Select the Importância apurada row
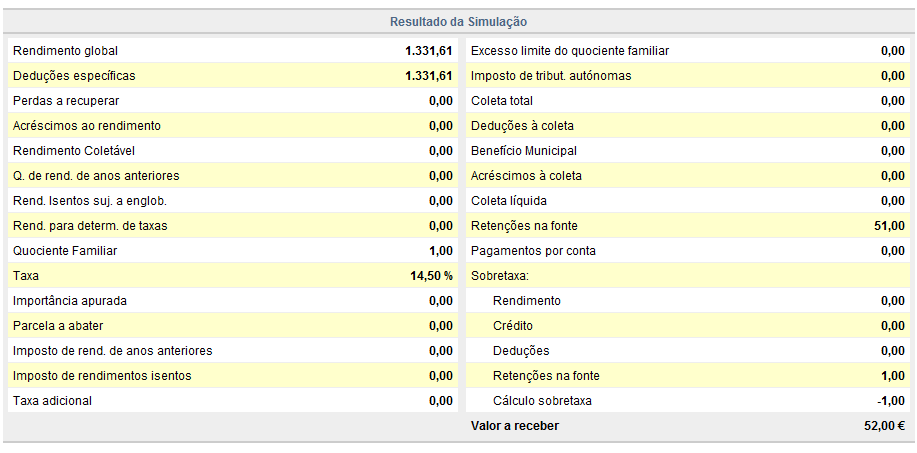 (233, 301)
